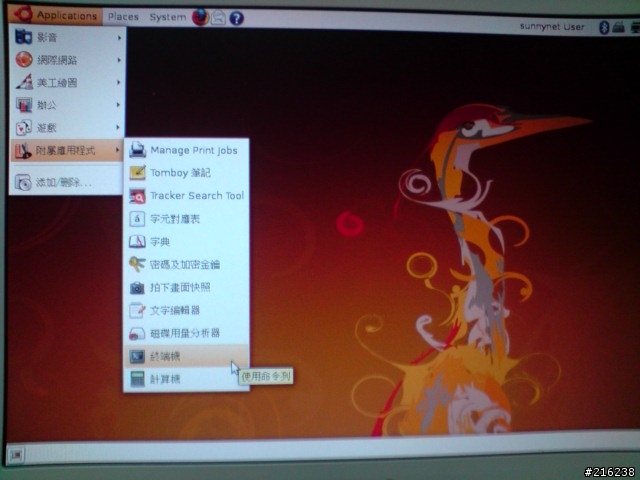This screenshot has height=480, width=640.
Task: Launch Firefox from the top panel
Action: click(x=200, y=18)
